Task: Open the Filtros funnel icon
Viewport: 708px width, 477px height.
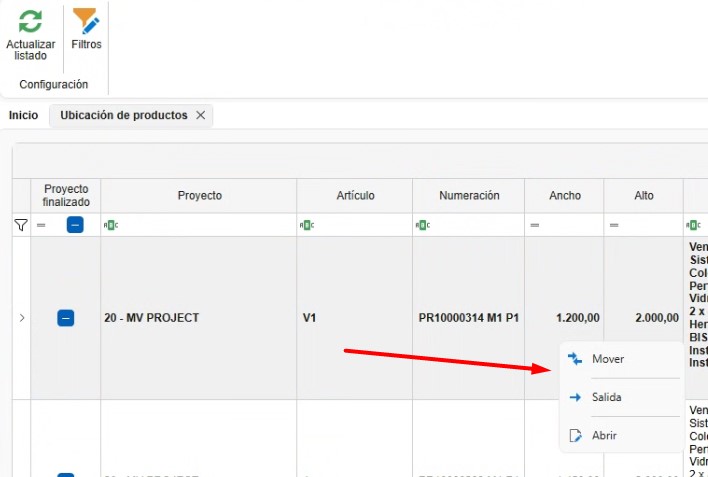Action: coord(86,21)
